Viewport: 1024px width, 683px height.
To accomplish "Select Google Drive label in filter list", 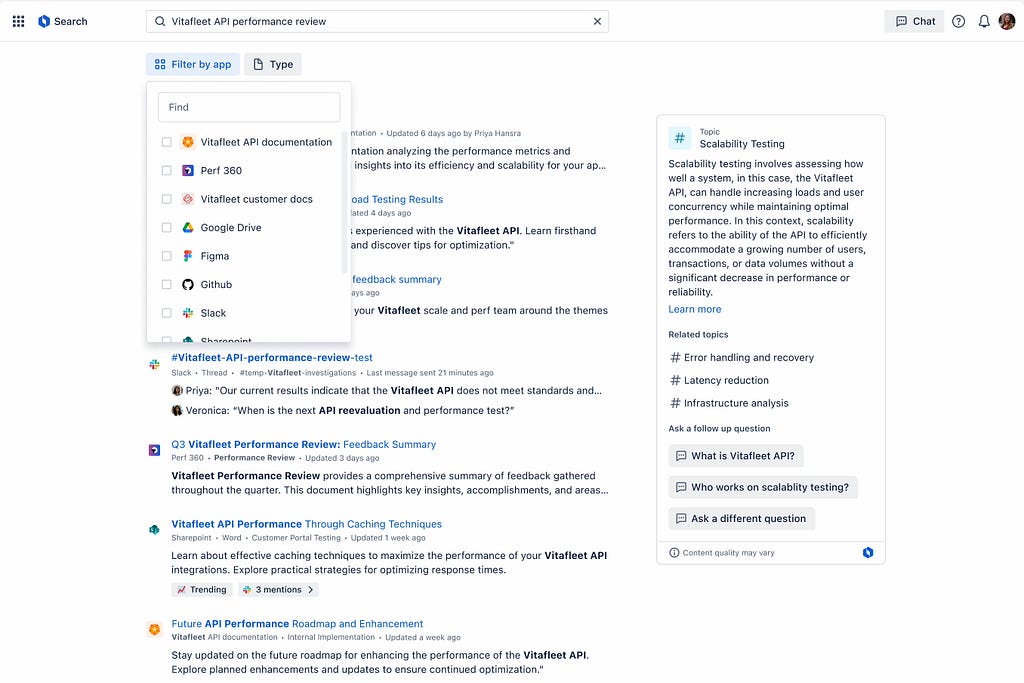I will click(x=231, y=227).
